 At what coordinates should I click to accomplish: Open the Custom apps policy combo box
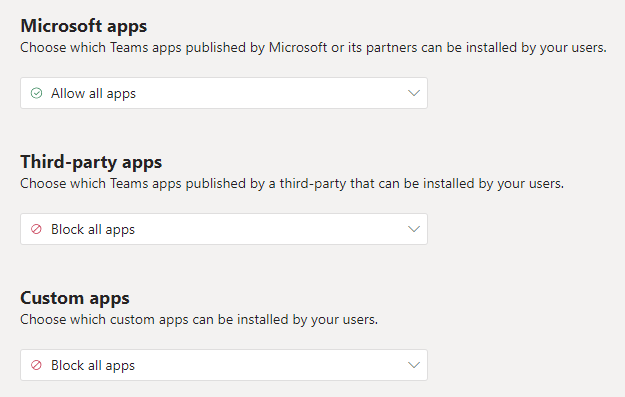[224, 365]
